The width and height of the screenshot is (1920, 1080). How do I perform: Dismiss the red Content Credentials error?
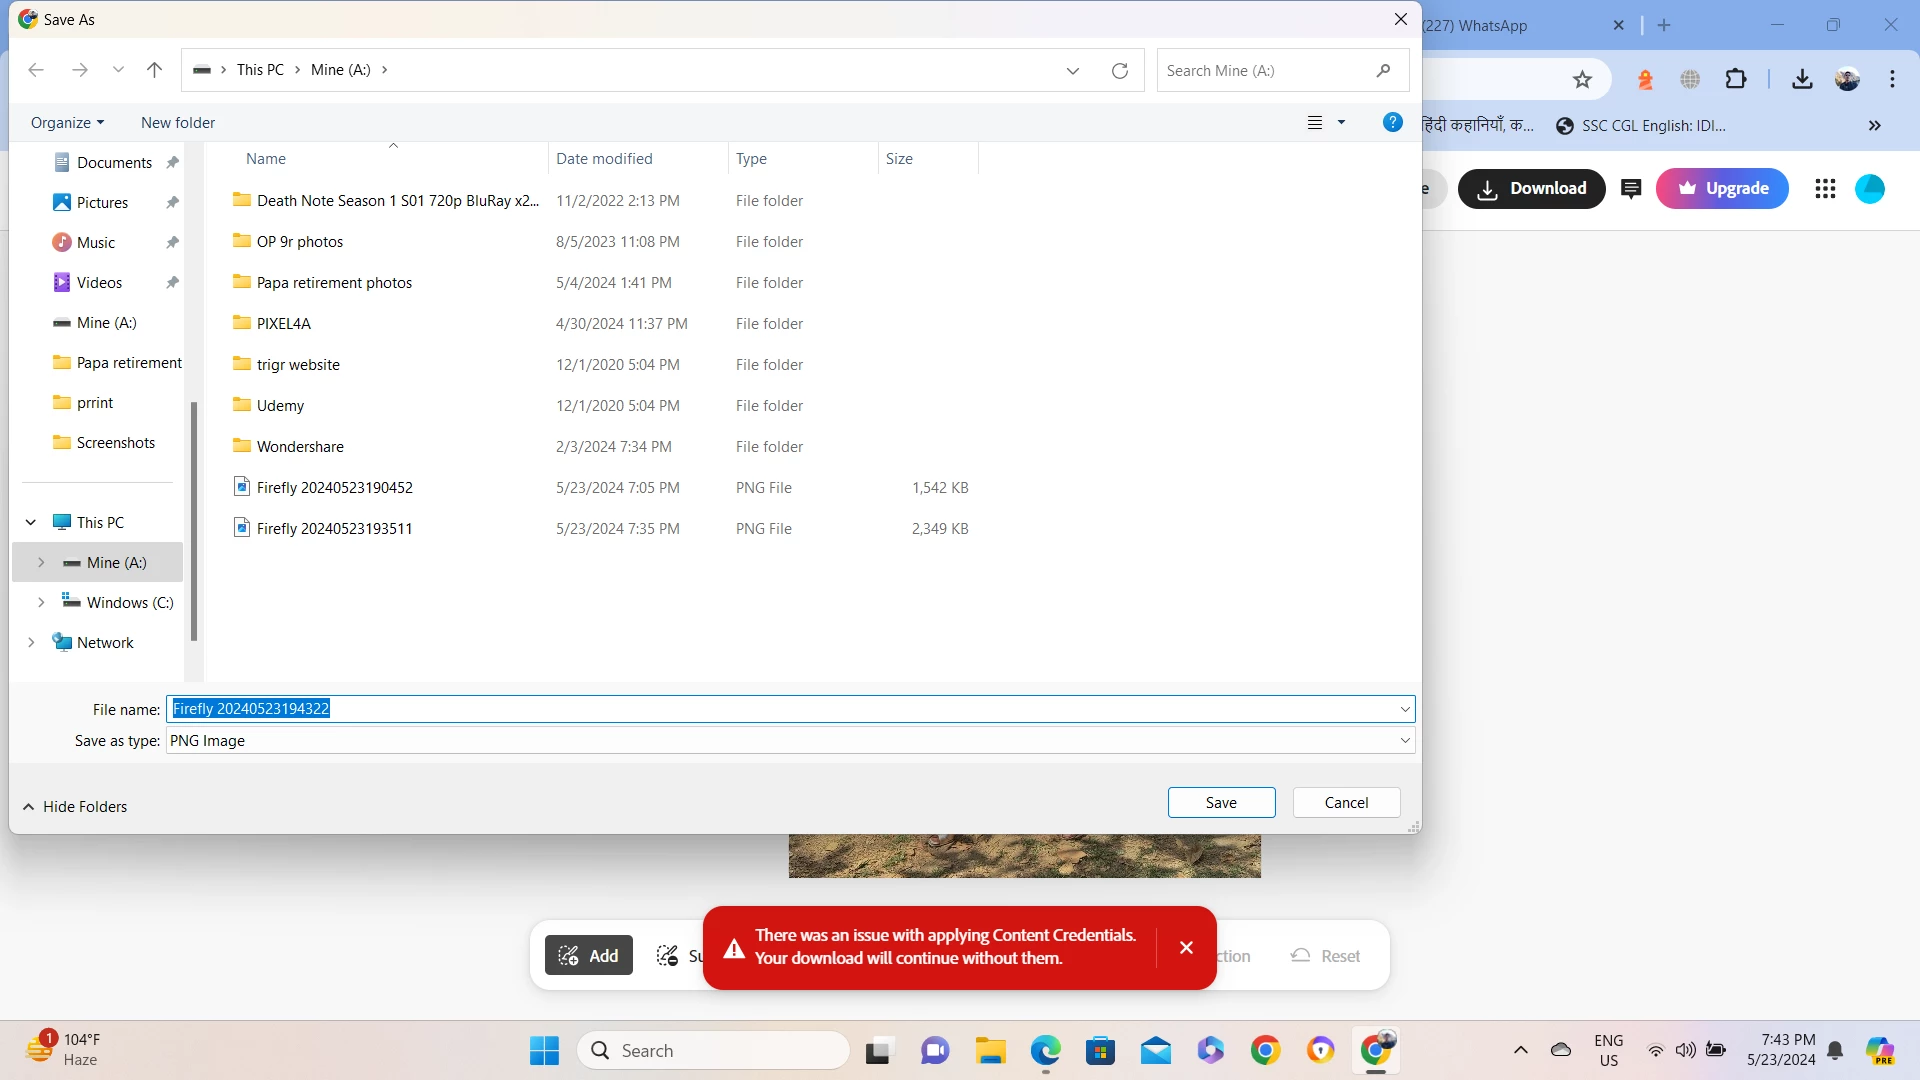pyautogui.click(x=1186, y=947)
